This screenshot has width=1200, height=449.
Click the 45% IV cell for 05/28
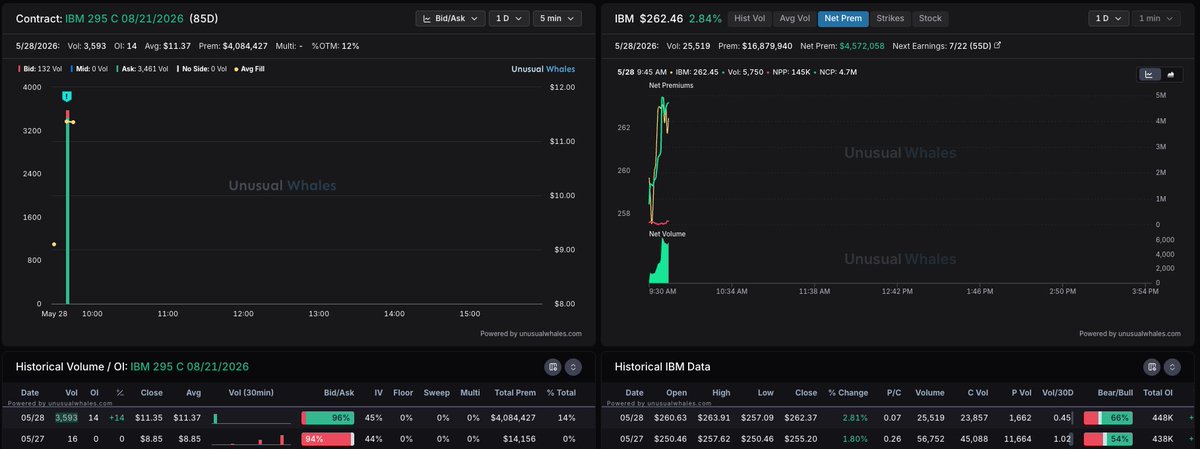(x=373, y=418)
